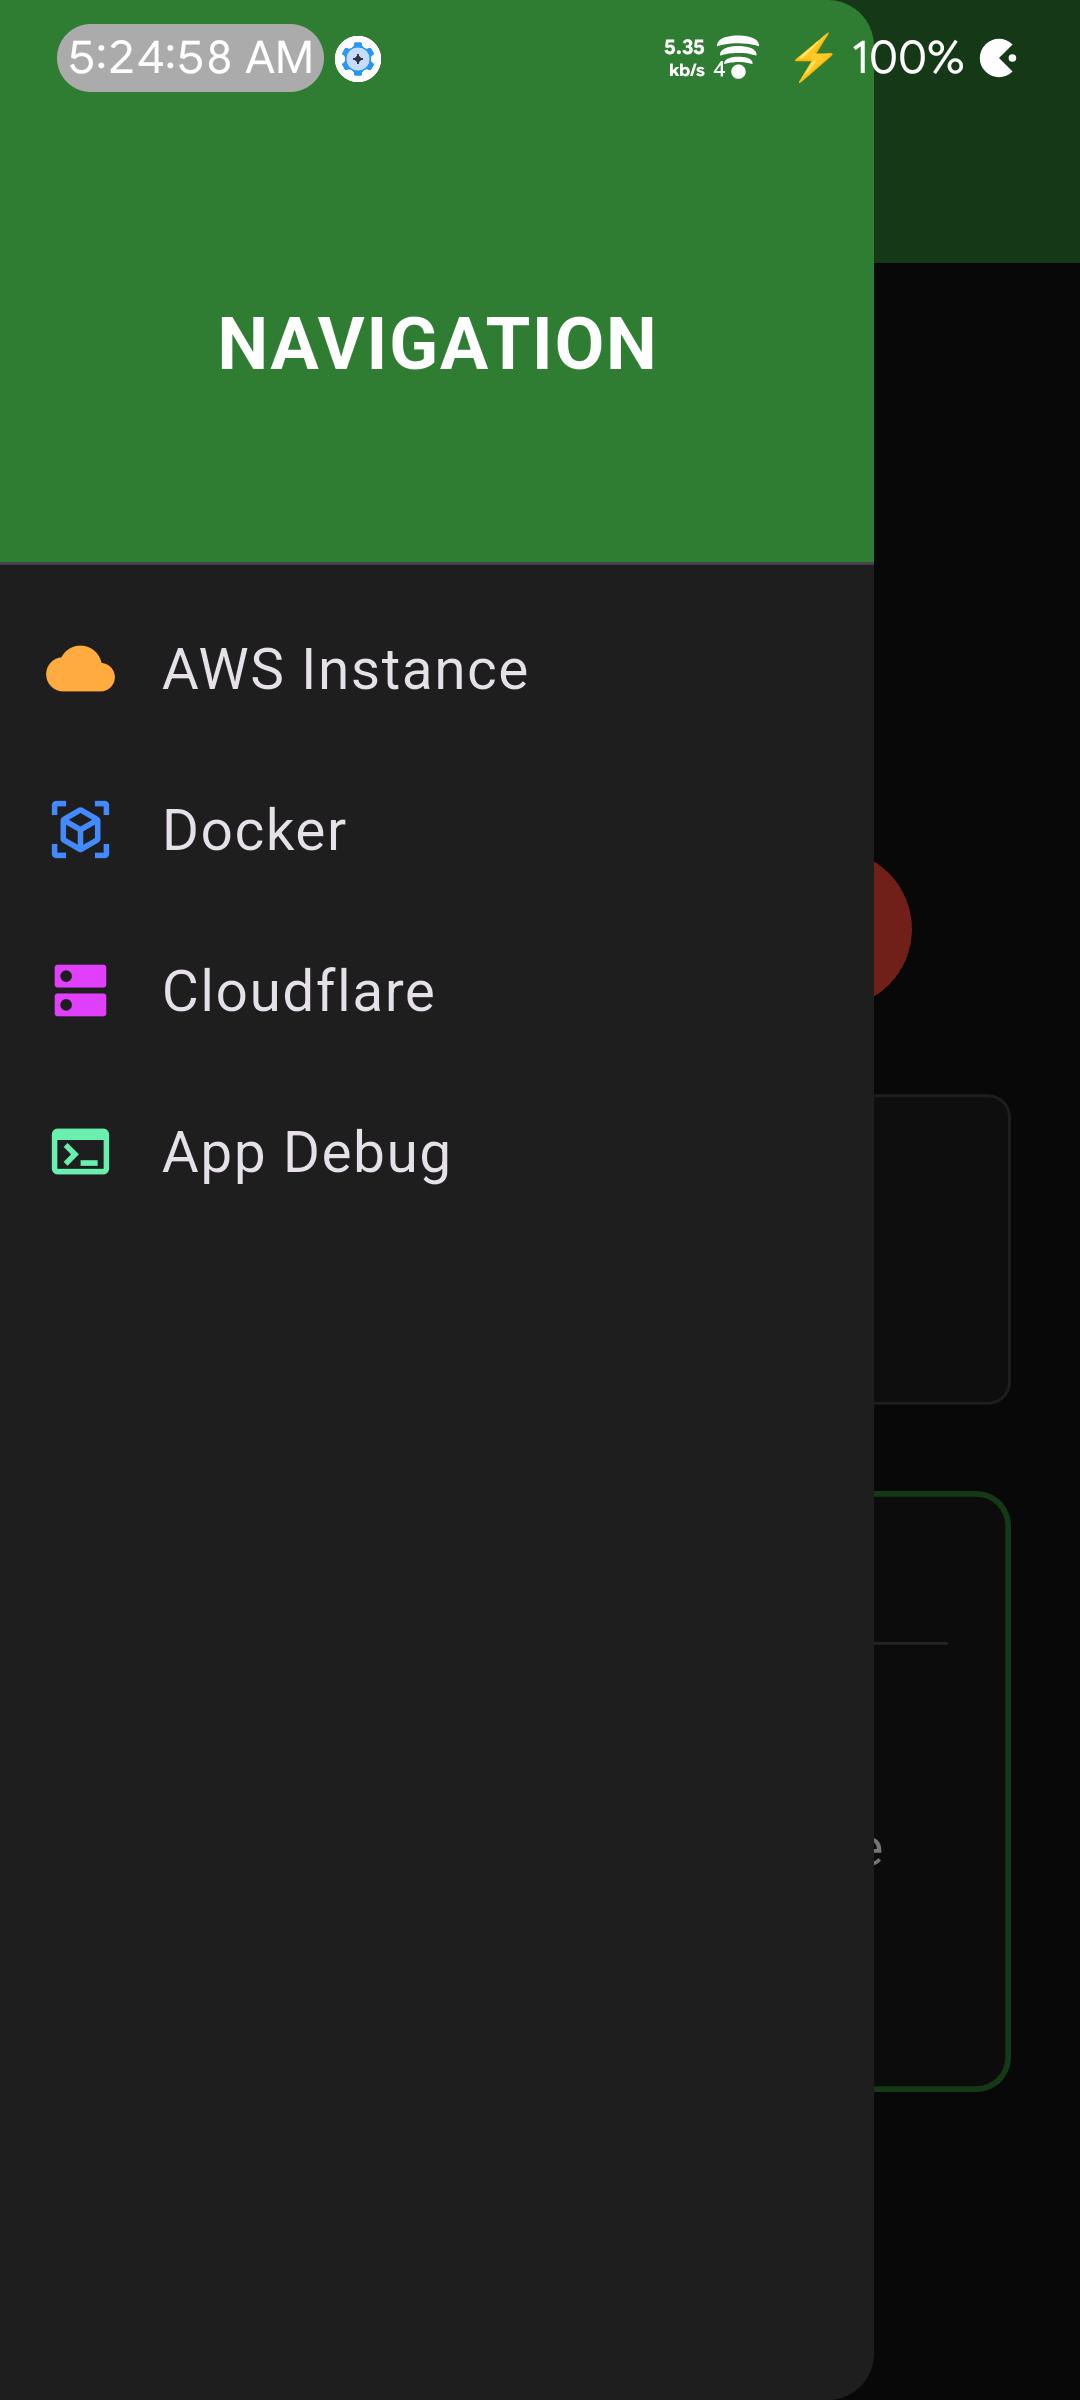This screenshot has width=1080, height=2400.
Task: Select the orange AWS cloud icon
Action: point(82,668)
